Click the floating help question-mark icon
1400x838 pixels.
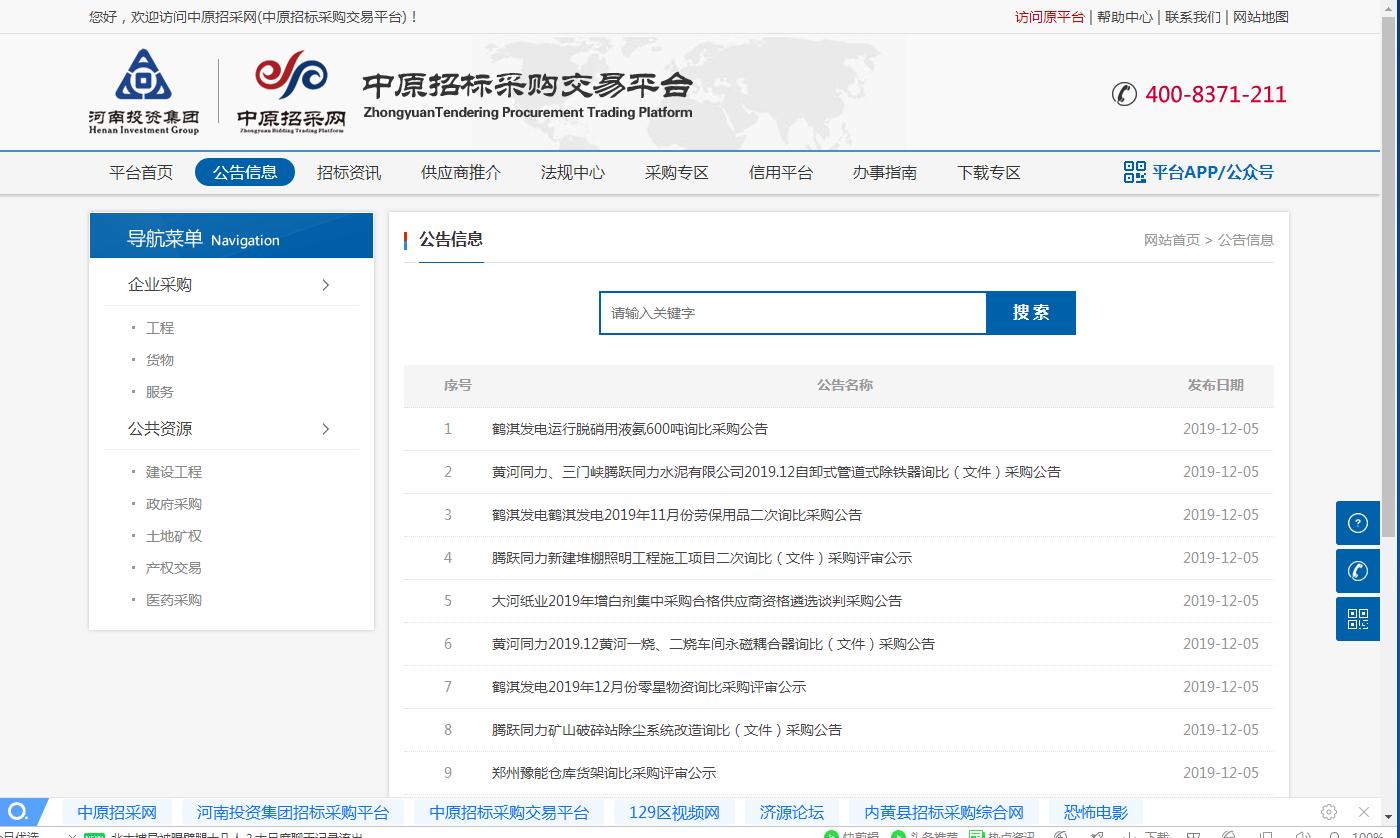pos(1357,523)
